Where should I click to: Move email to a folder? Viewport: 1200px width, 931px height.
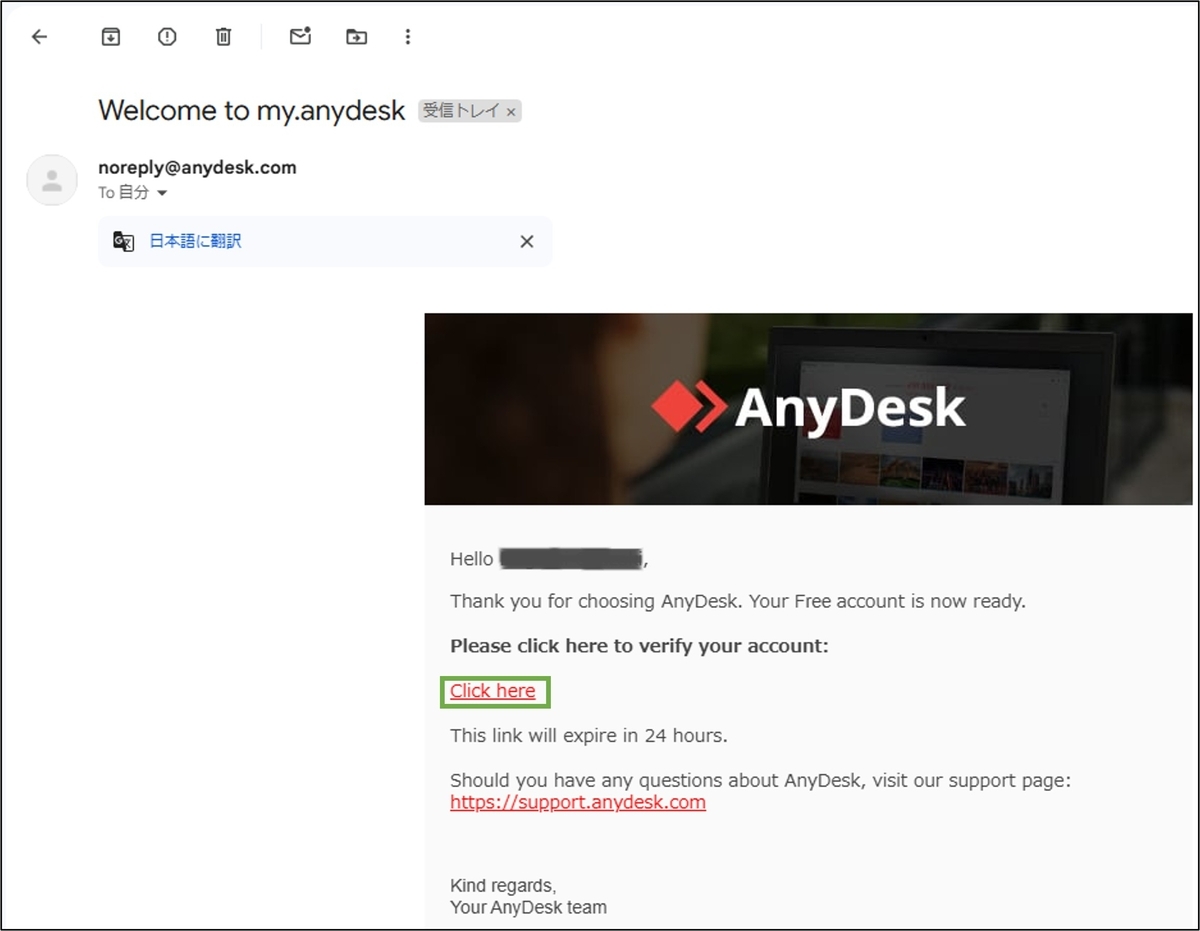click(356, 37)
